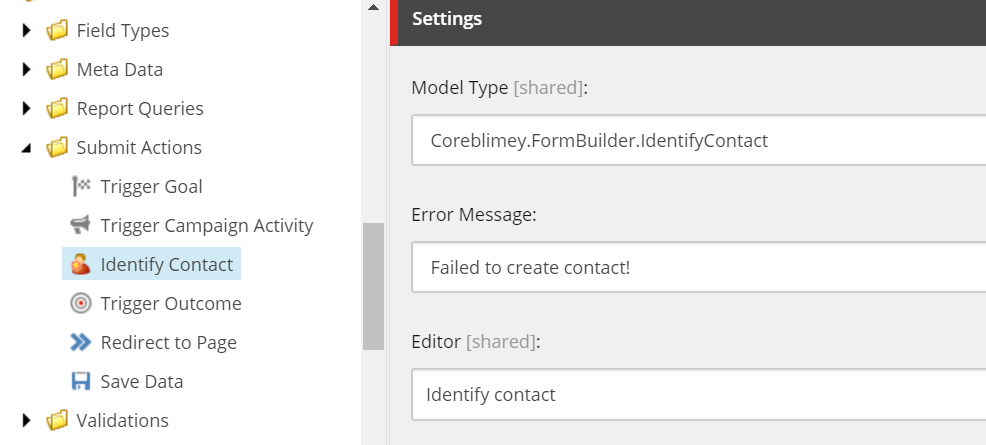Expand the Report Queries tree node
Image resolution: width=986 pixels, height=445 pixels.
pos(26,108)
